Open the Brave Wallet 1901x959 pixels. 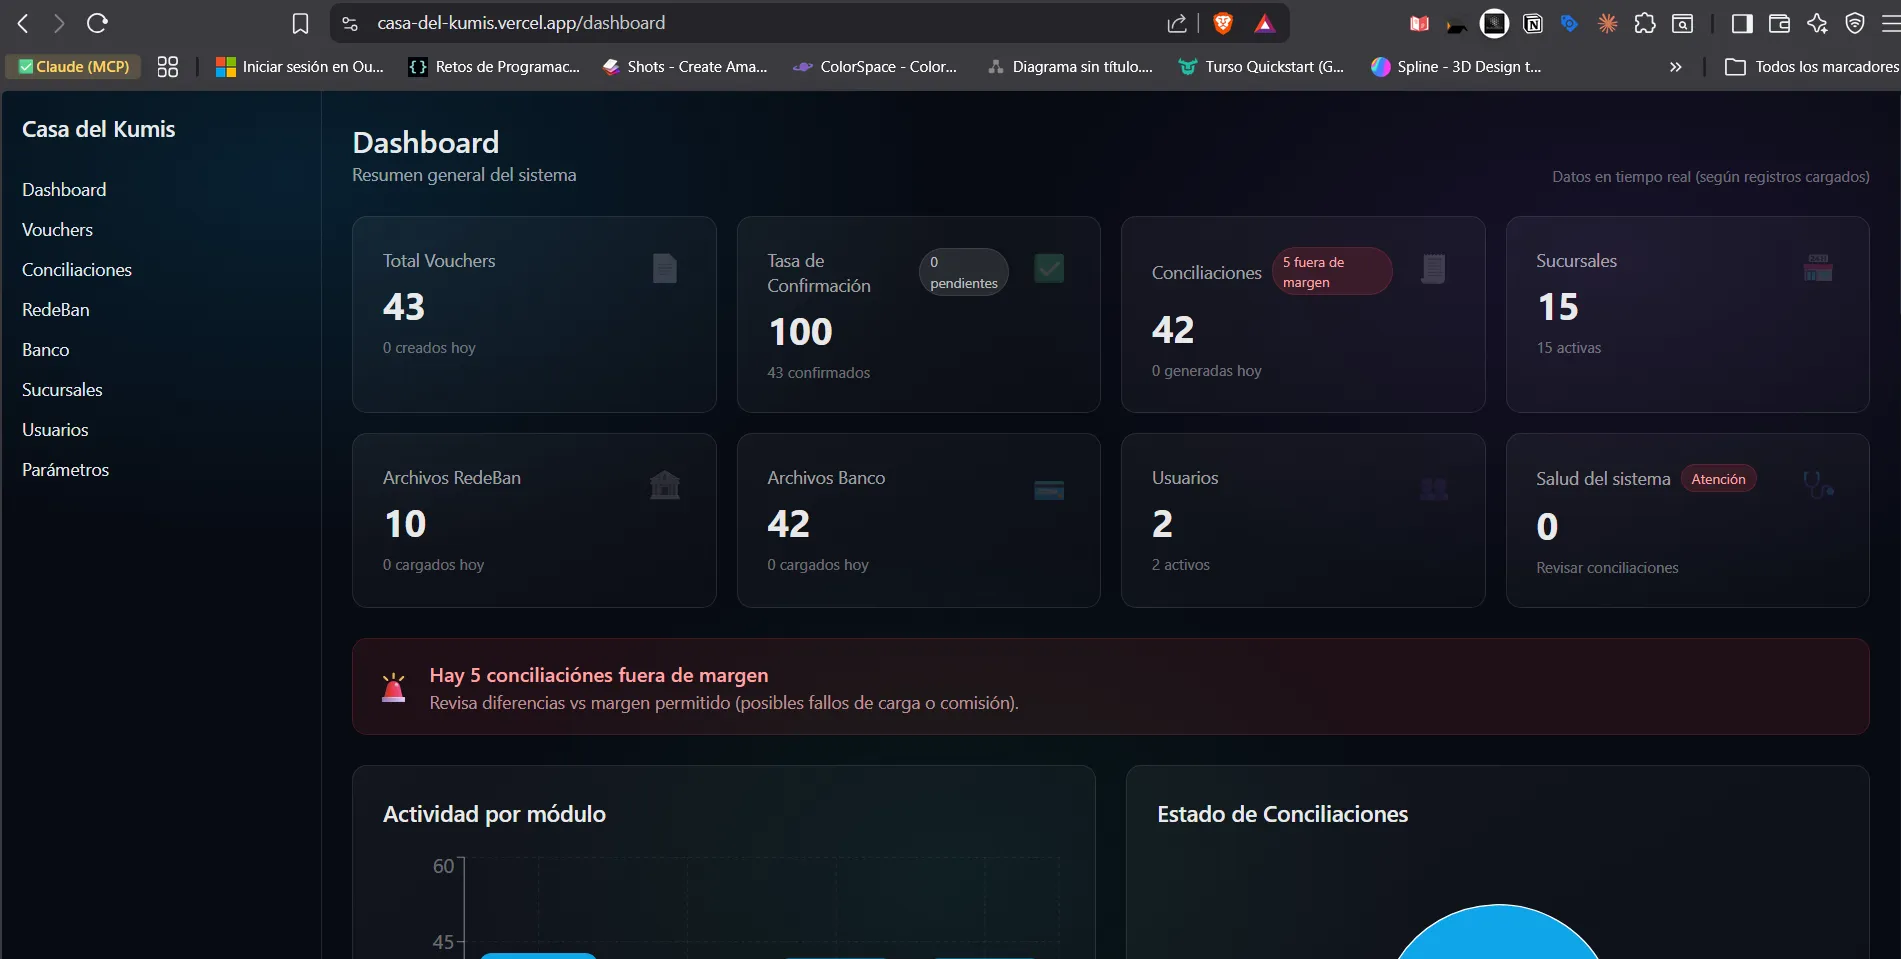tap(1780, 23)
